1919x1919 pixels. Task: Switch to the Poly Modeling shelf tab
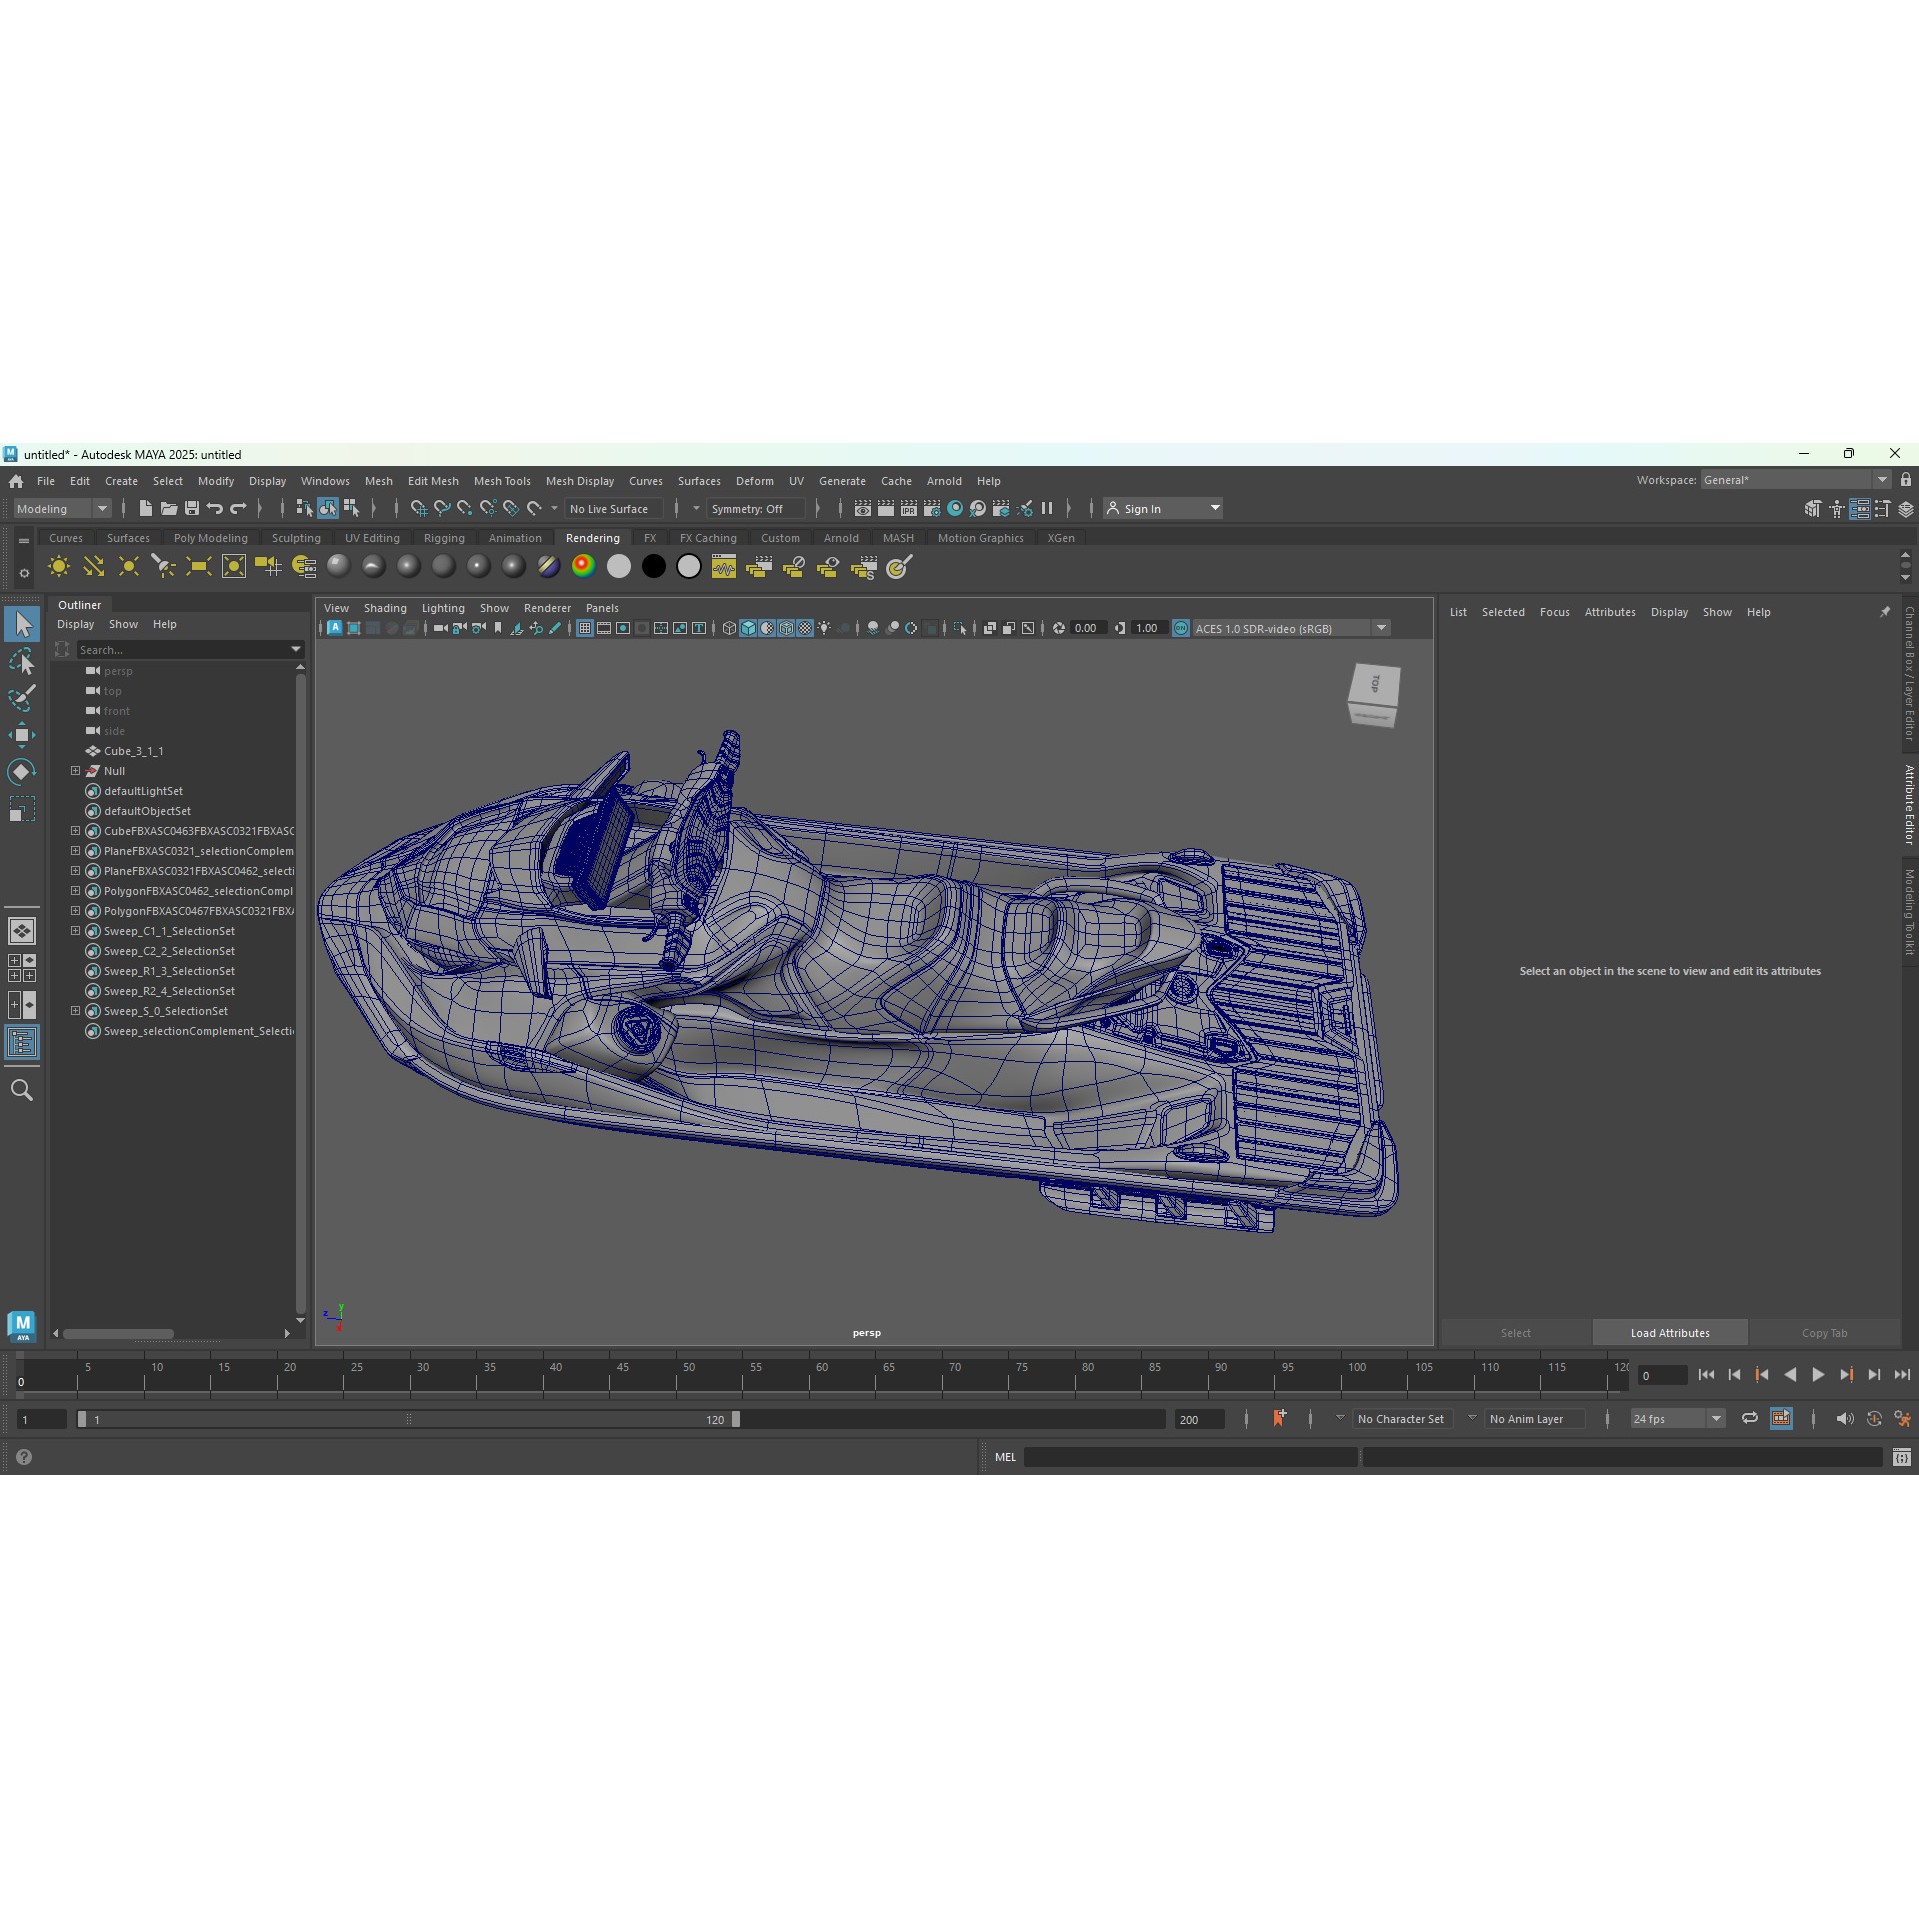point(210,538)
